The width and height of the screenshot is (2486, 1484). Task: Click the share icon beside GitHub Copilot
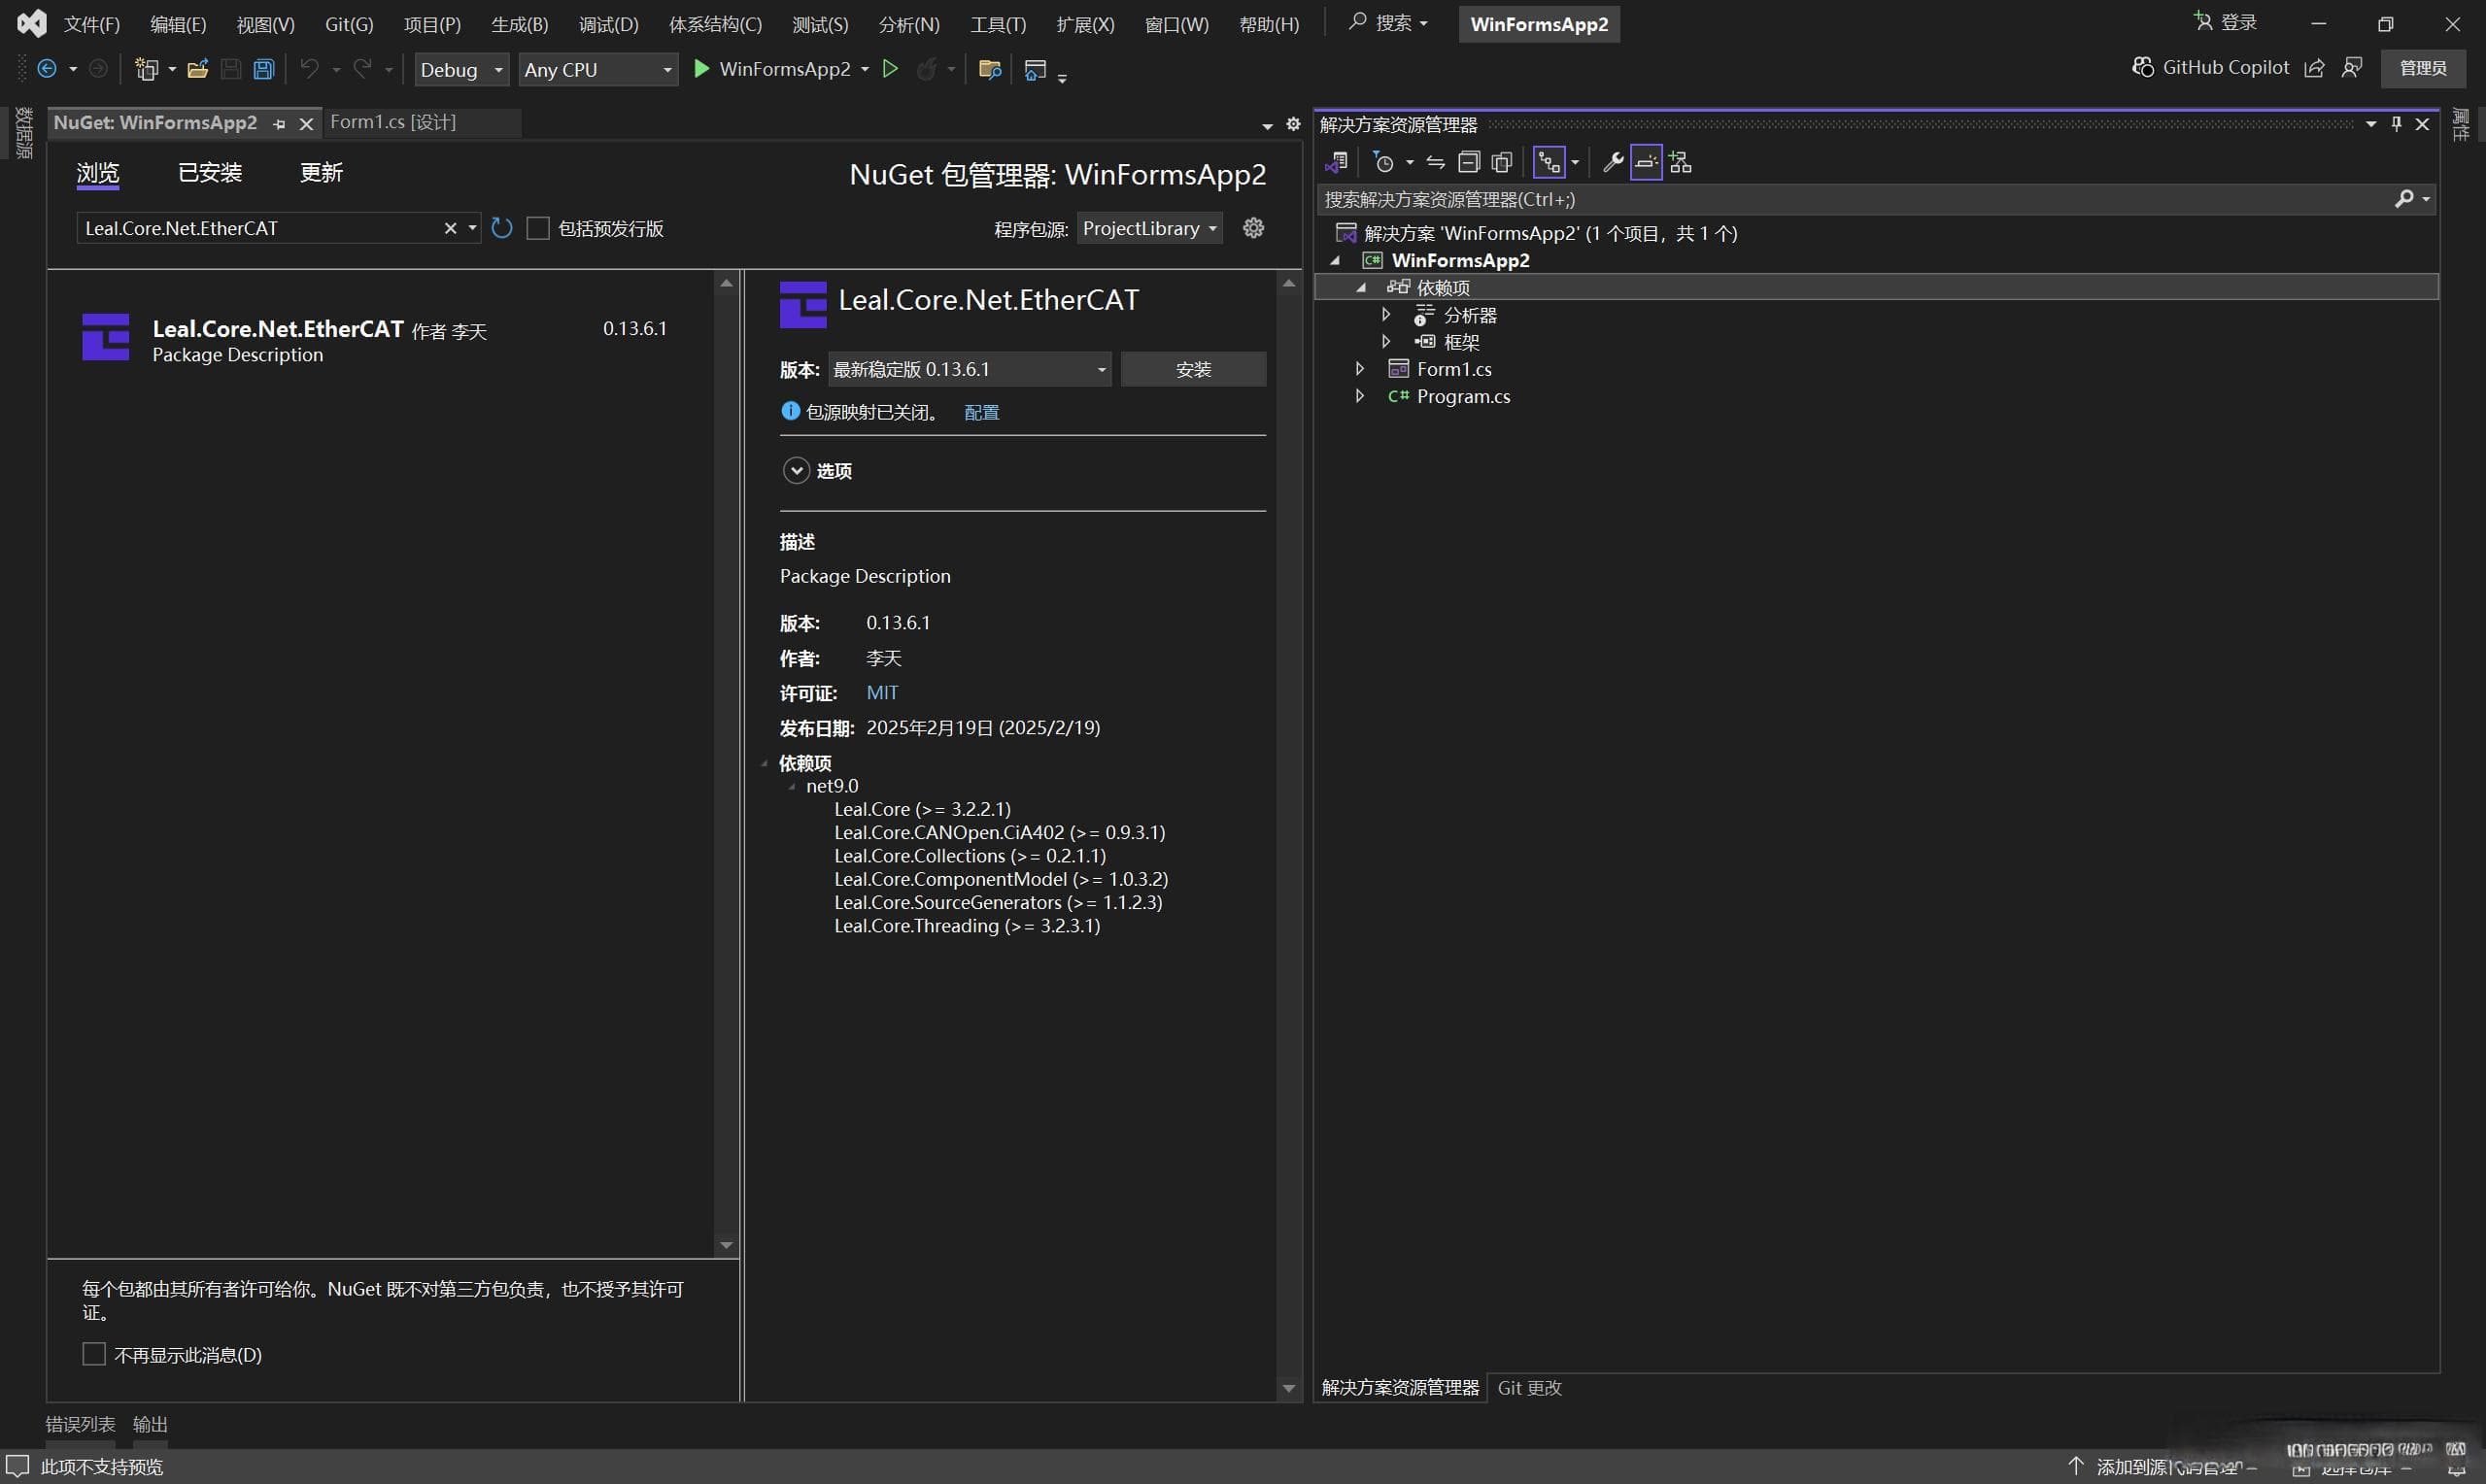2314,68
